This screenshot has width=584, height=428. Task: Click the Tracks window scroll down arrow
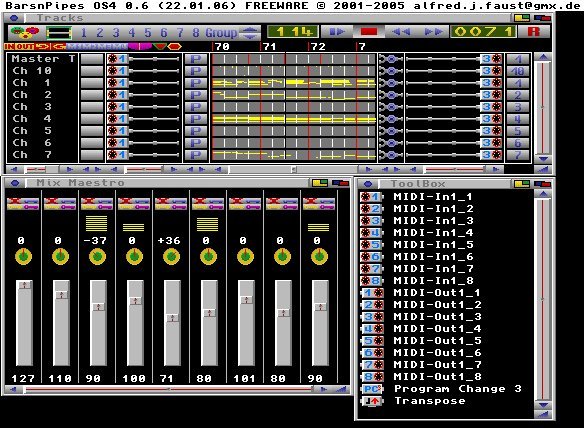click(x=543, y=159)
